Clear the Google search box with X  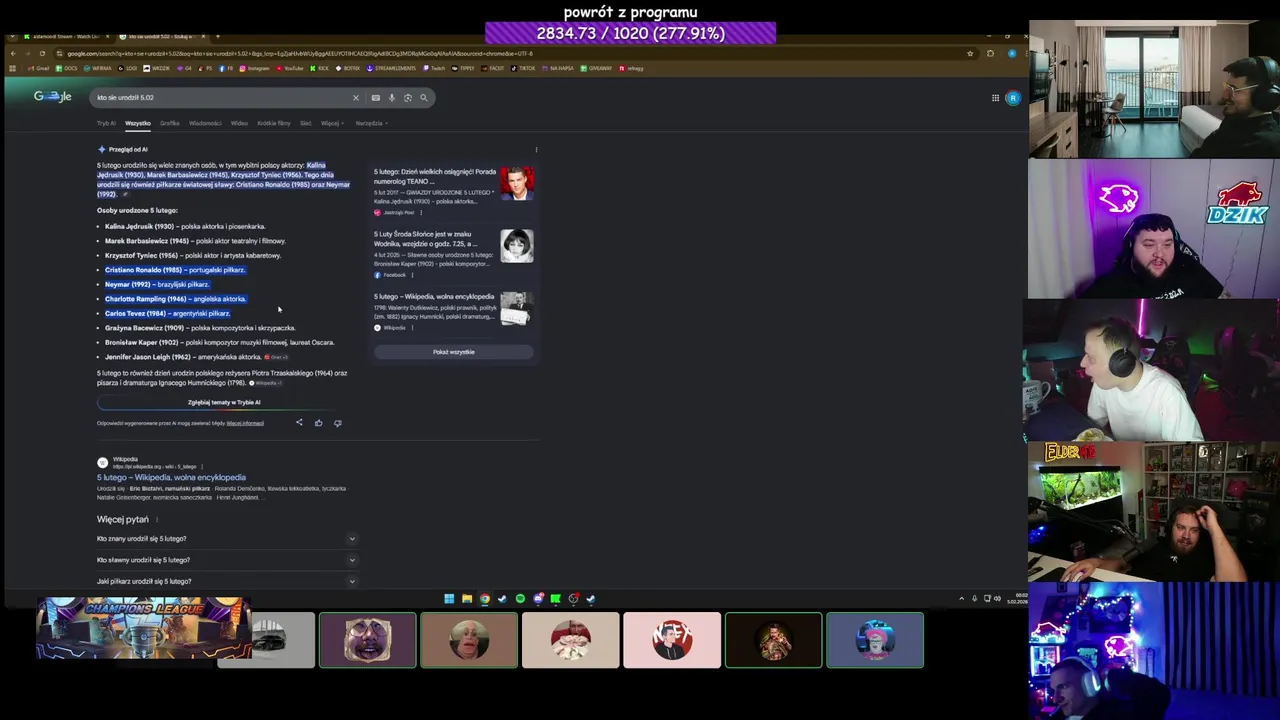pos(355,97)
